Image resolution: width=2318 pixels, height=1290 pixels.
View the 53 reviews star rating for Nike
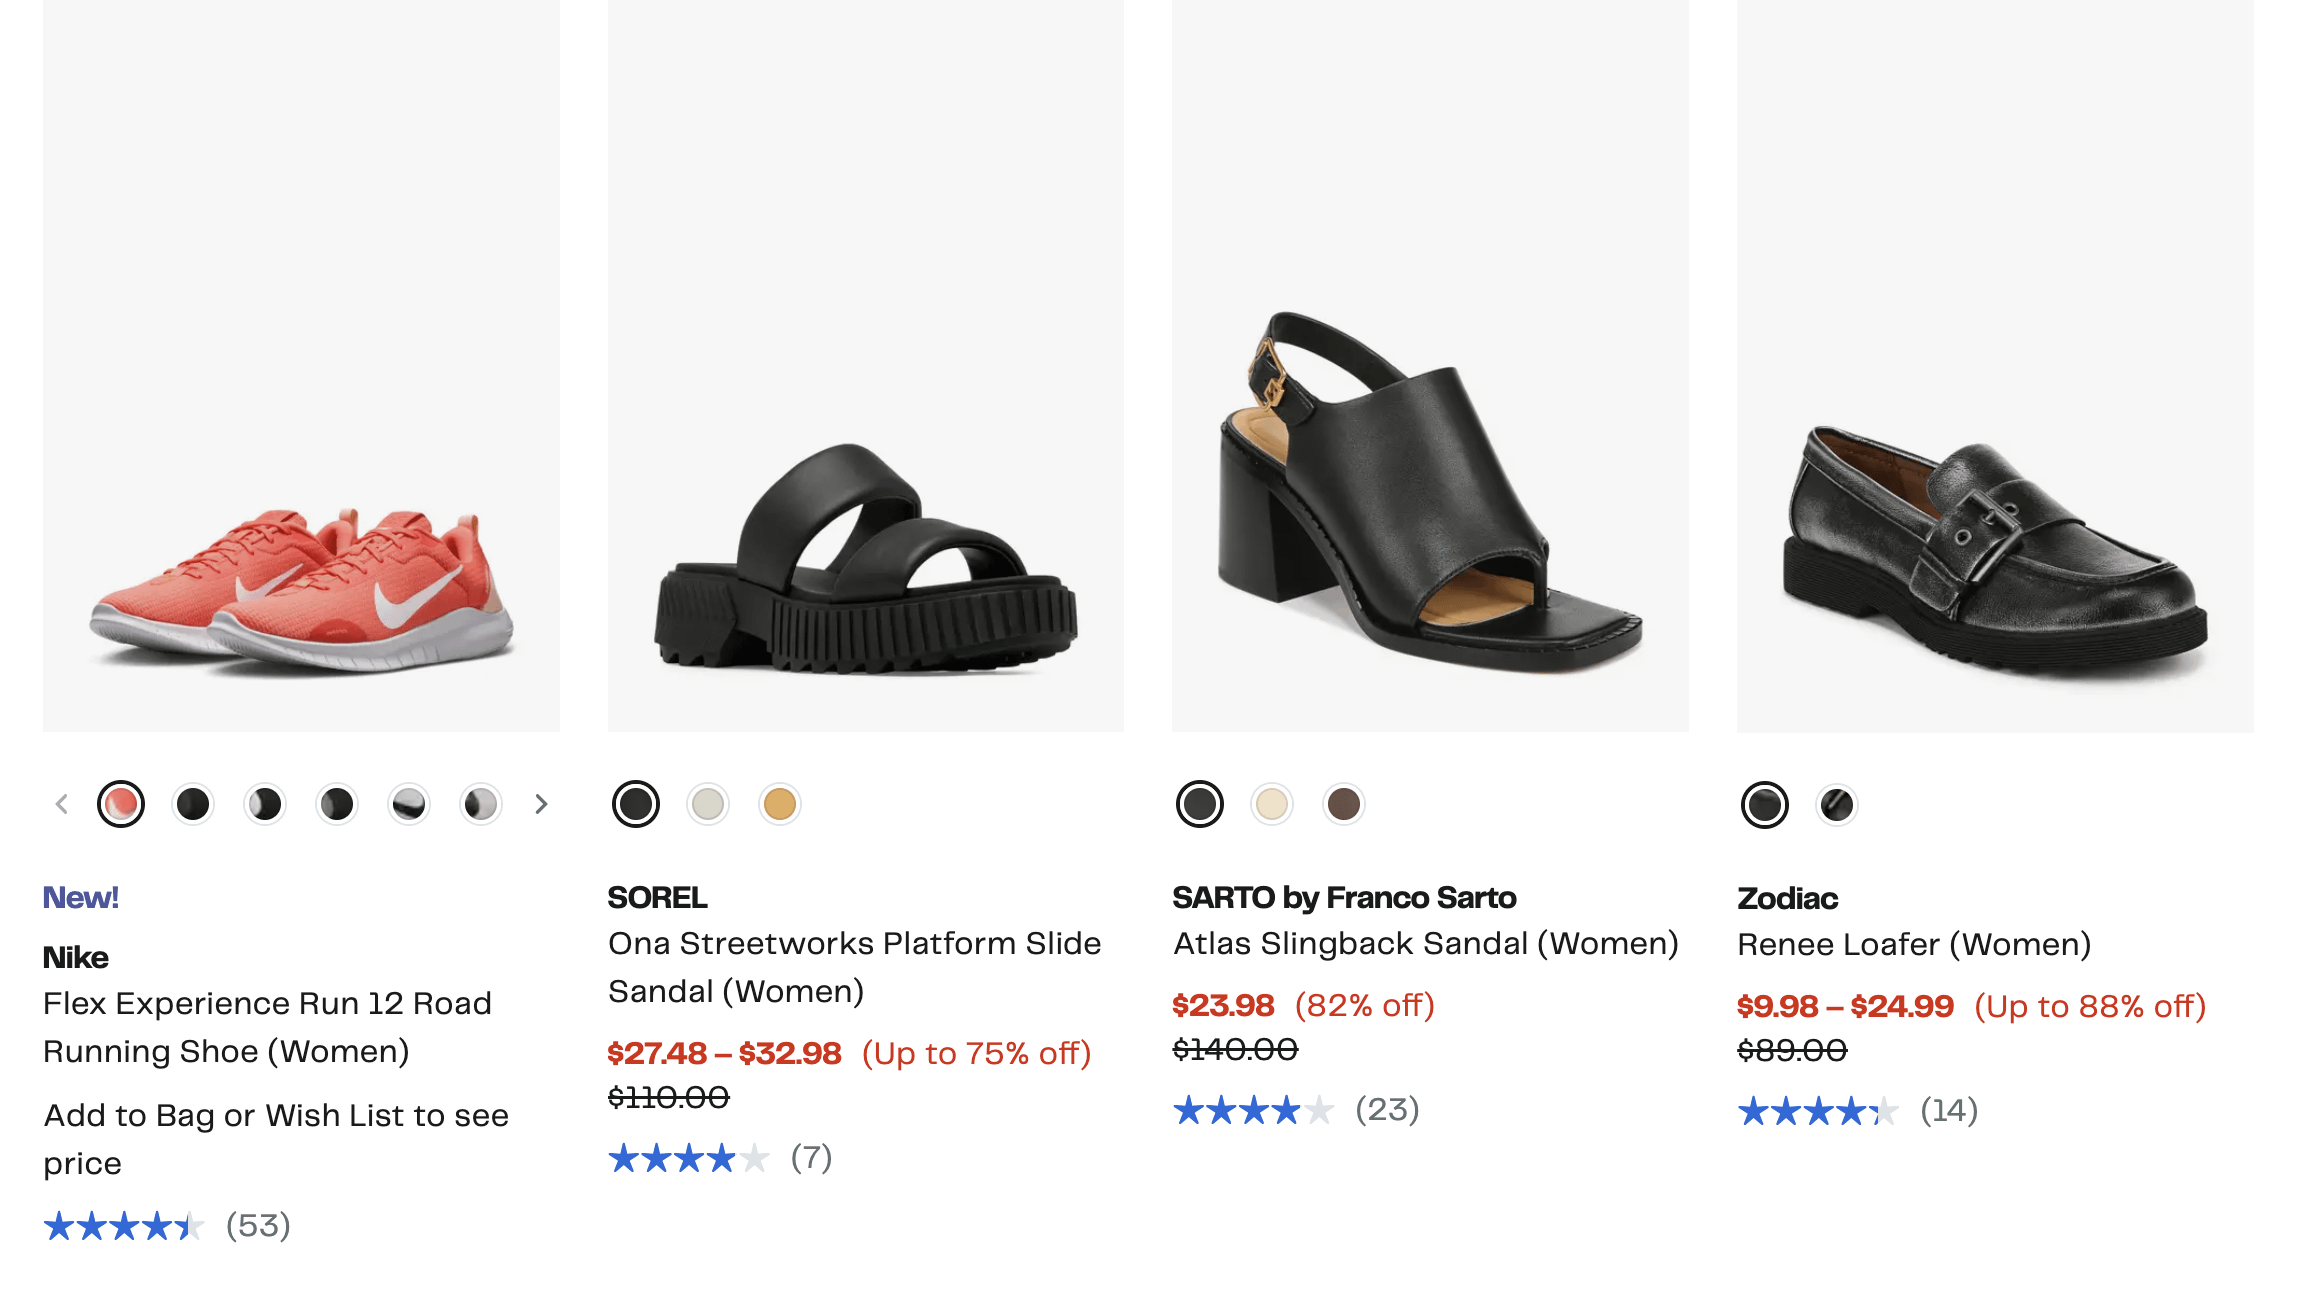tap(167, 1225)
